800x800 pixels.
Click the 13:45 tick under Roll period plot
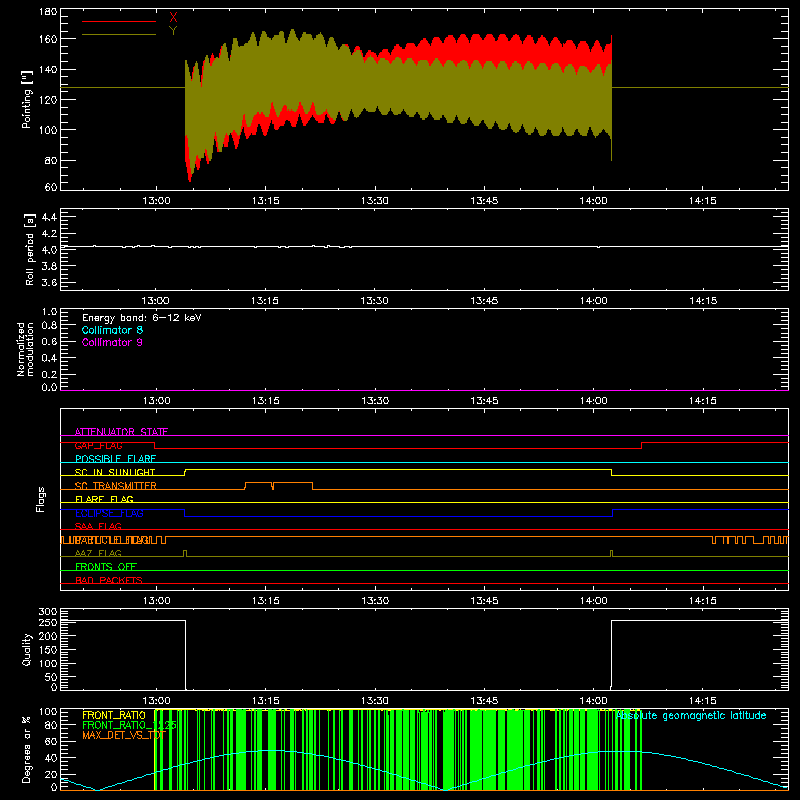pyautogui.click(x=484, y=301)
